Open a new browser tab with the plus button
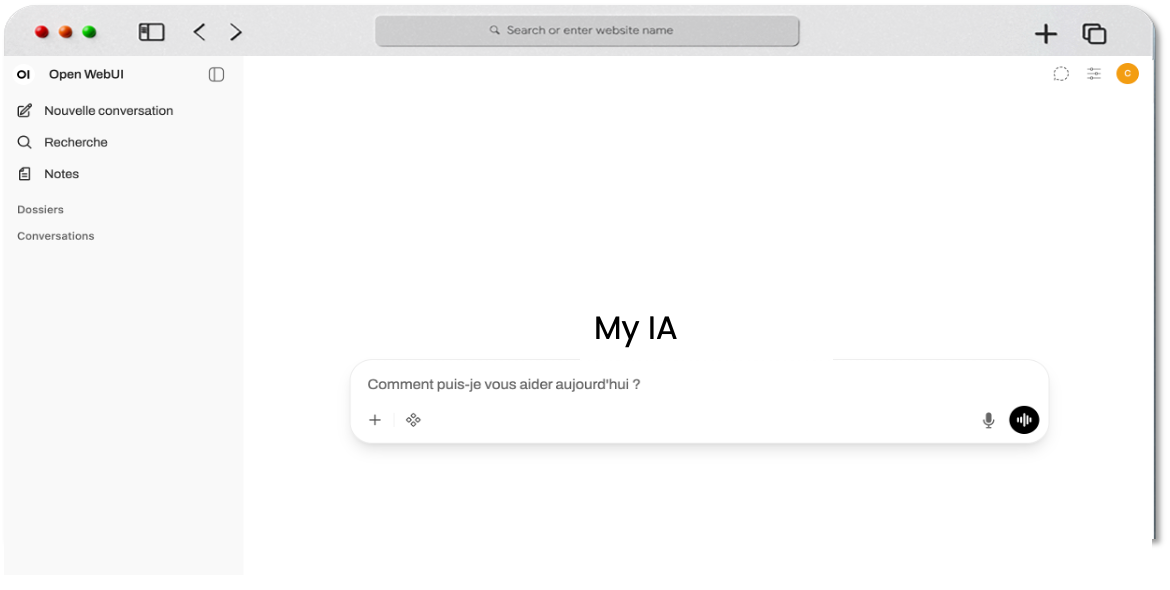 point(1045,33)
